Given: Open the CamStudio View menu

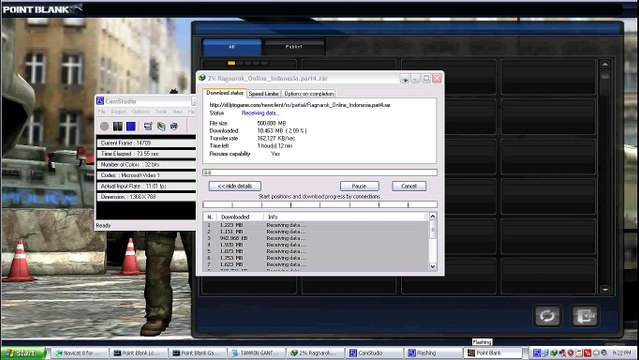Looking at the screenshot, I should pyautogui.click(x=177, y=112).
